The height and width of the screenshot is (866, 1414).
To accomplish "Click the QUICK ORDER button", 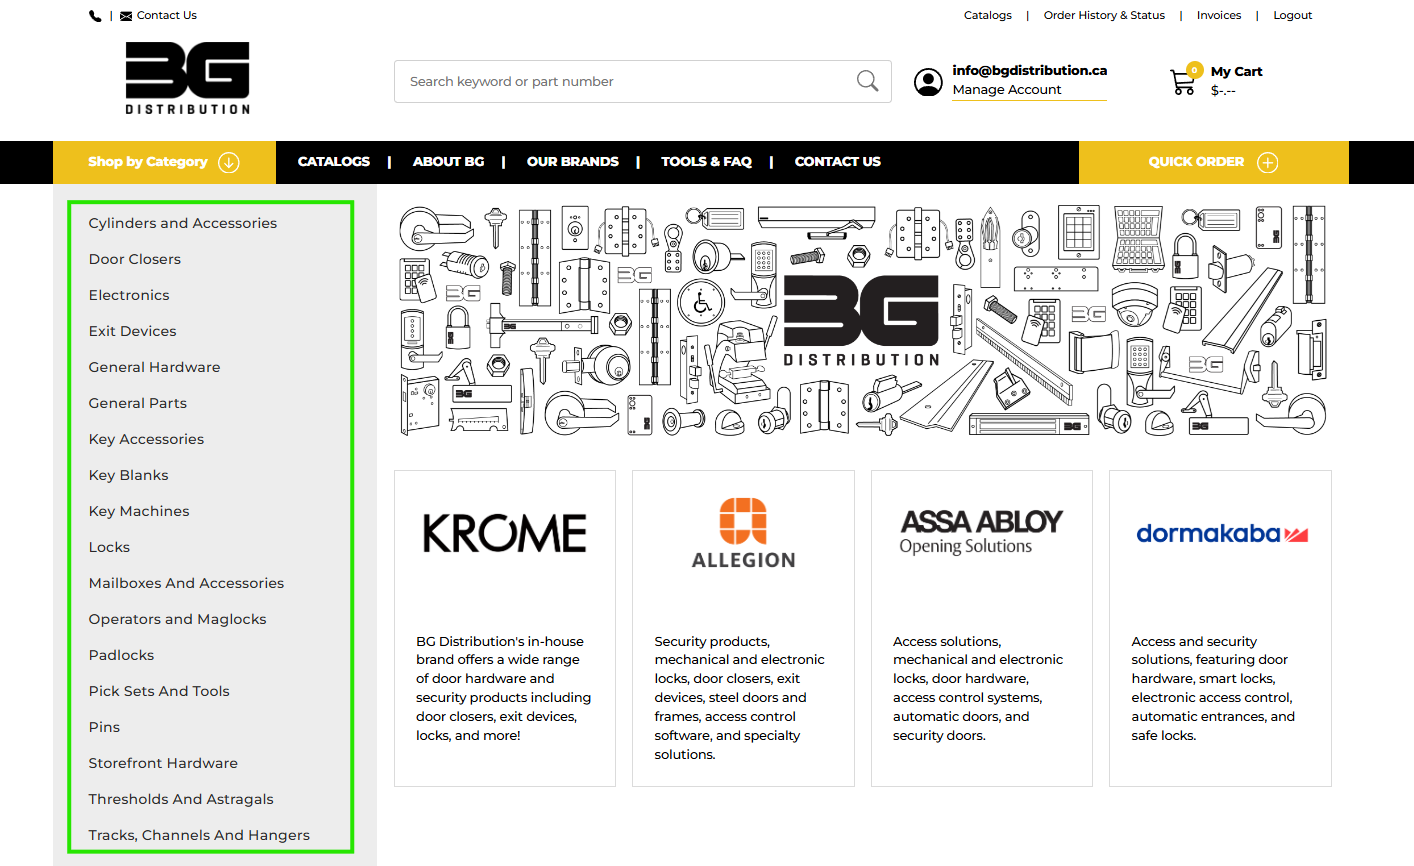I will coord(1214,162).
